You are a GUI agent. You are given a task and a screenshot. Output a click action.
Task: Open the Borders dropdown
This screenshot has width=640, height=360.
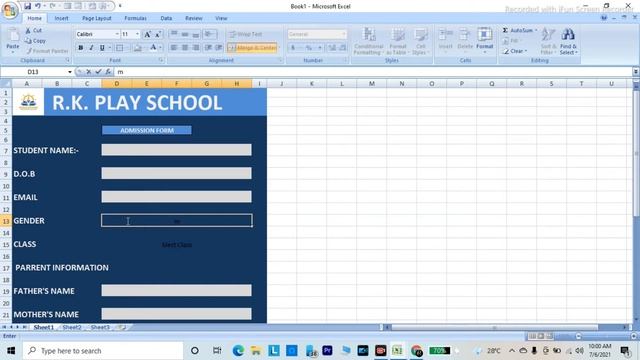[x=127, y=48]
